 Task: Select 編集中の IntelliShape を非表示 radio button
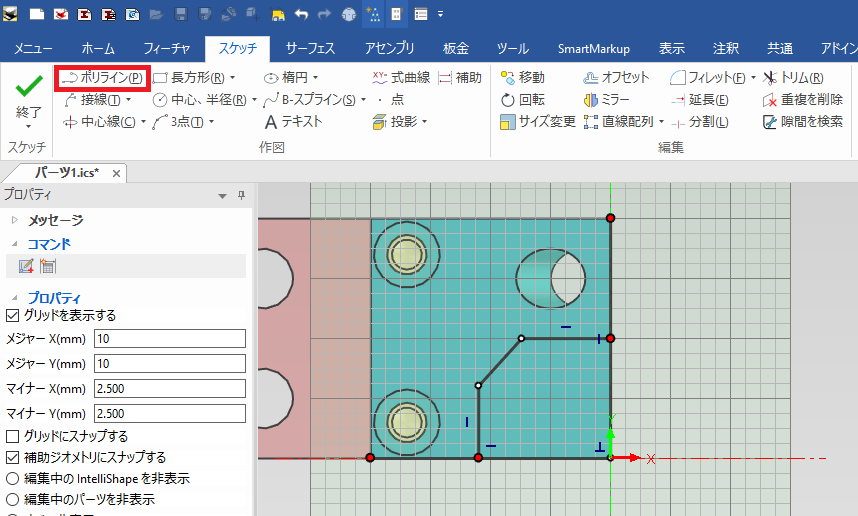12,478
